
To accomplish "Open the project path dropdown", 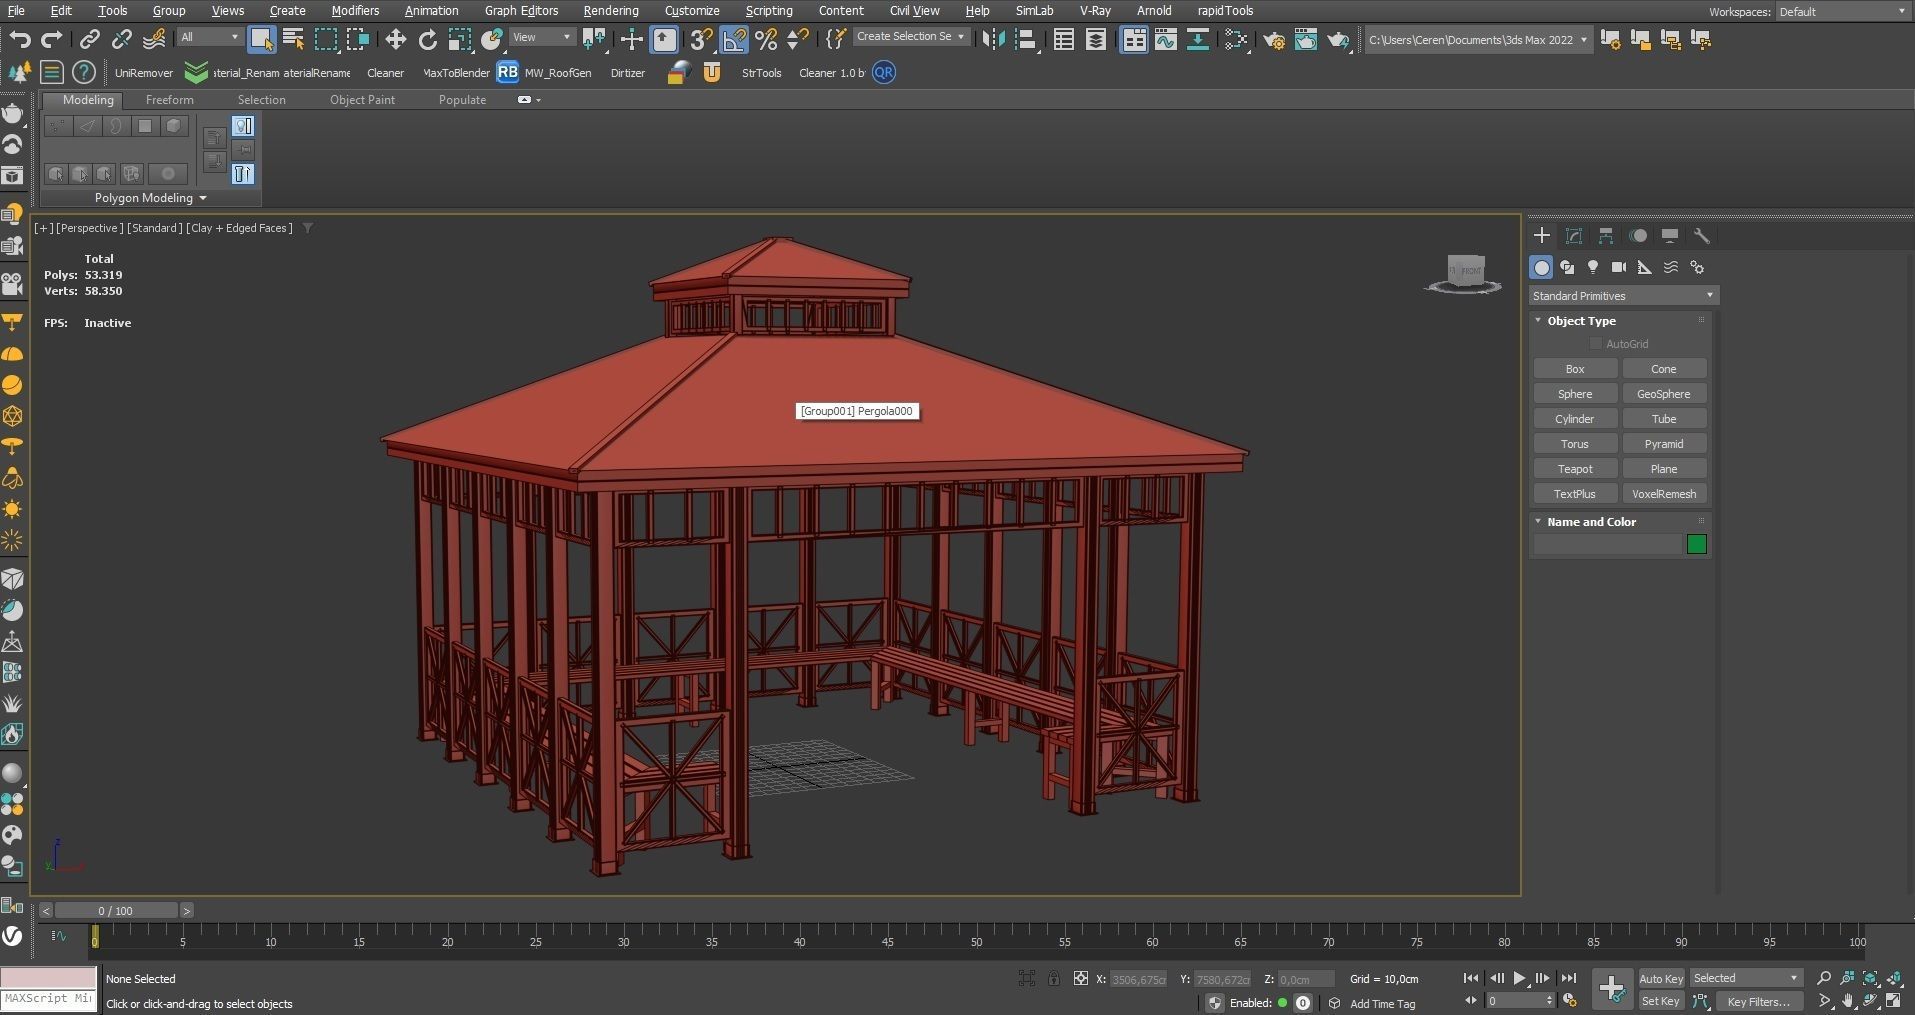I will coord(1477,40).
